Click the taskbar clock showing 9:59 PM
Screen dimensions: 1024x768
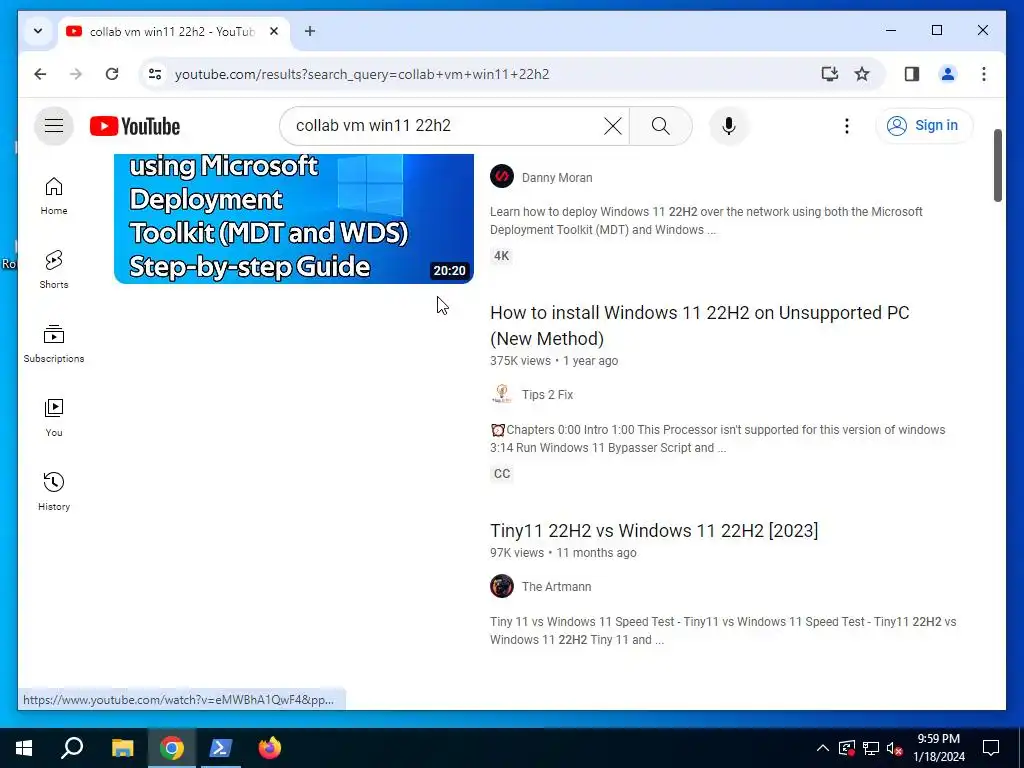(938, 748)
